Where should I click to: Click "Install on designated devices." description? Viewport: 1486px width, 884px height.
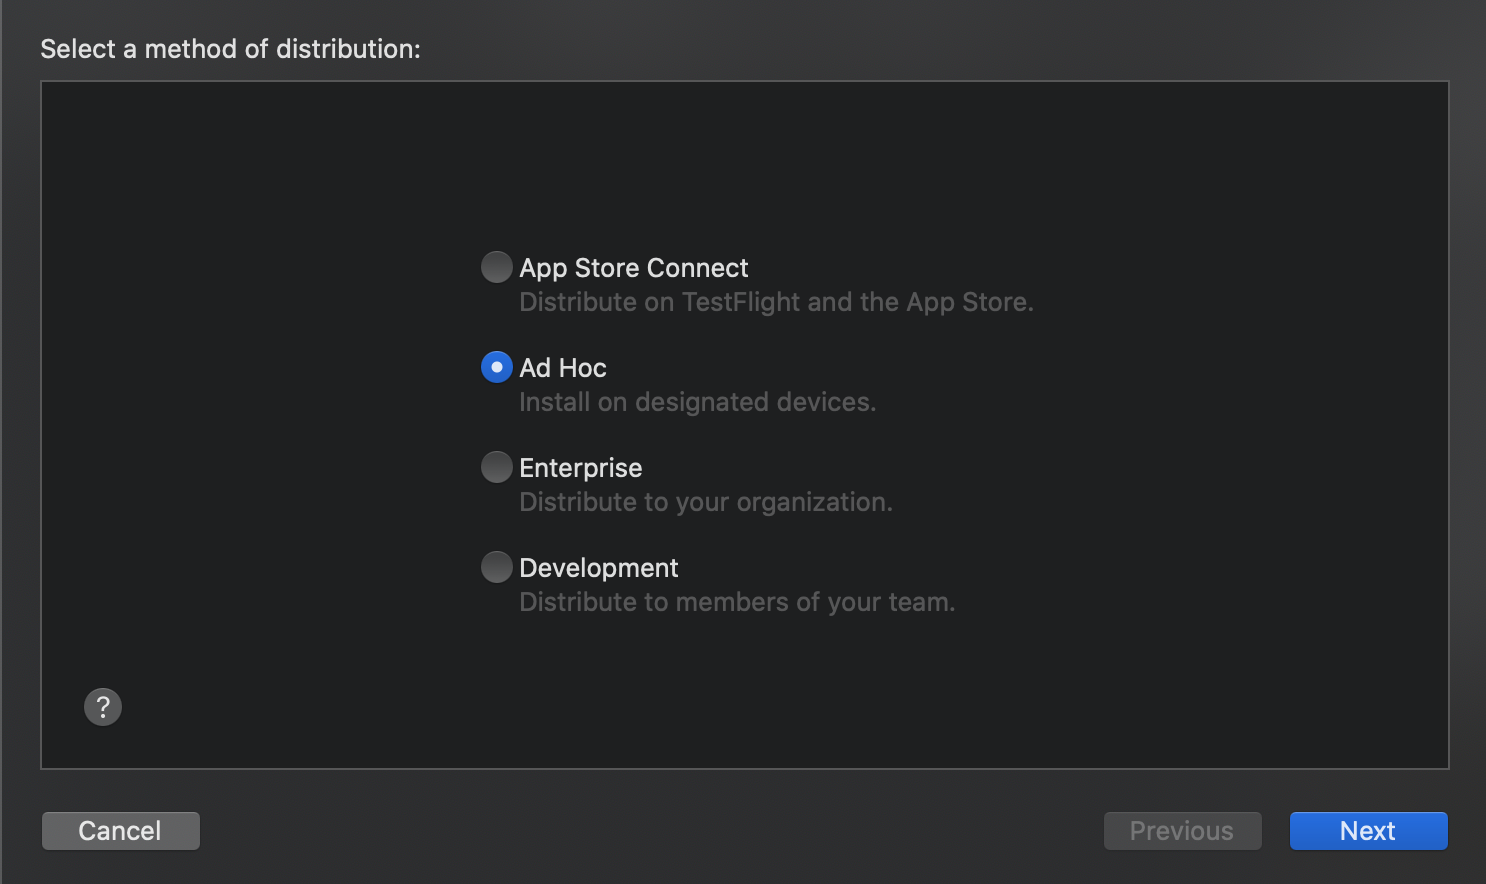697,402
